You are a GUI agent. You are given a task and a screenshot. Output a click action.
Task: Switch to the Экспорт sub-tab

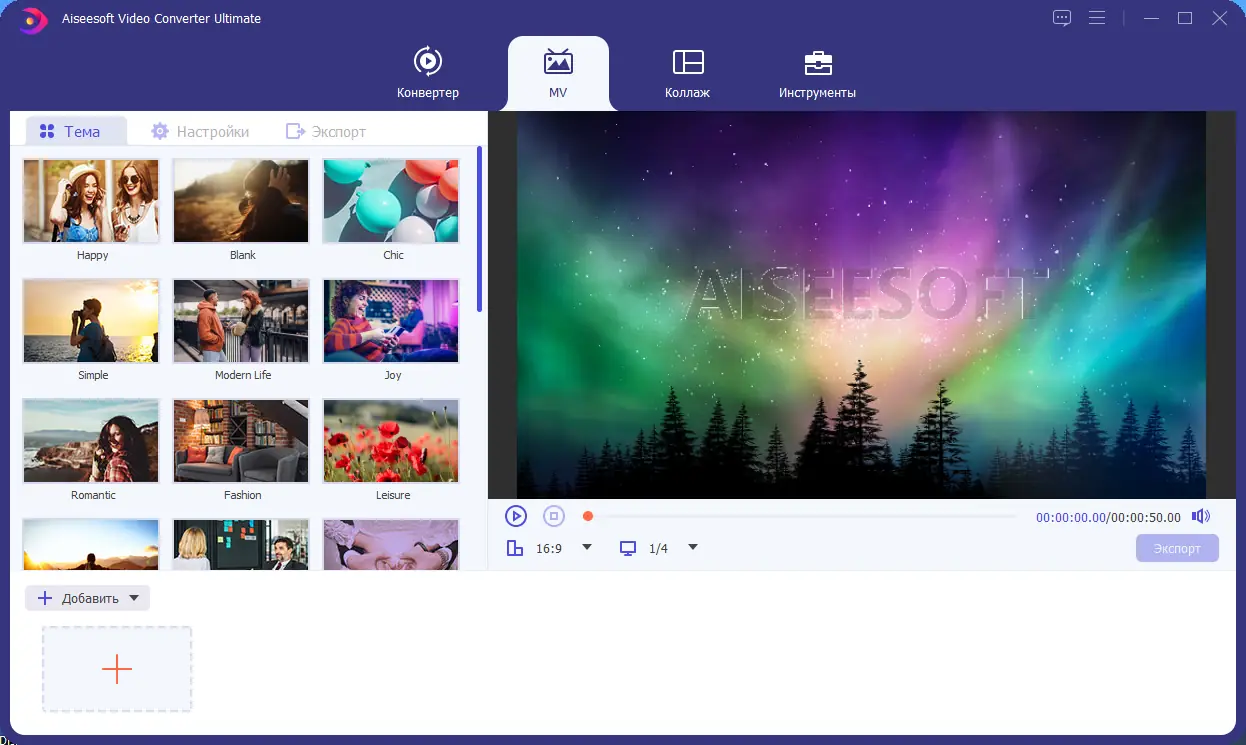326,131
